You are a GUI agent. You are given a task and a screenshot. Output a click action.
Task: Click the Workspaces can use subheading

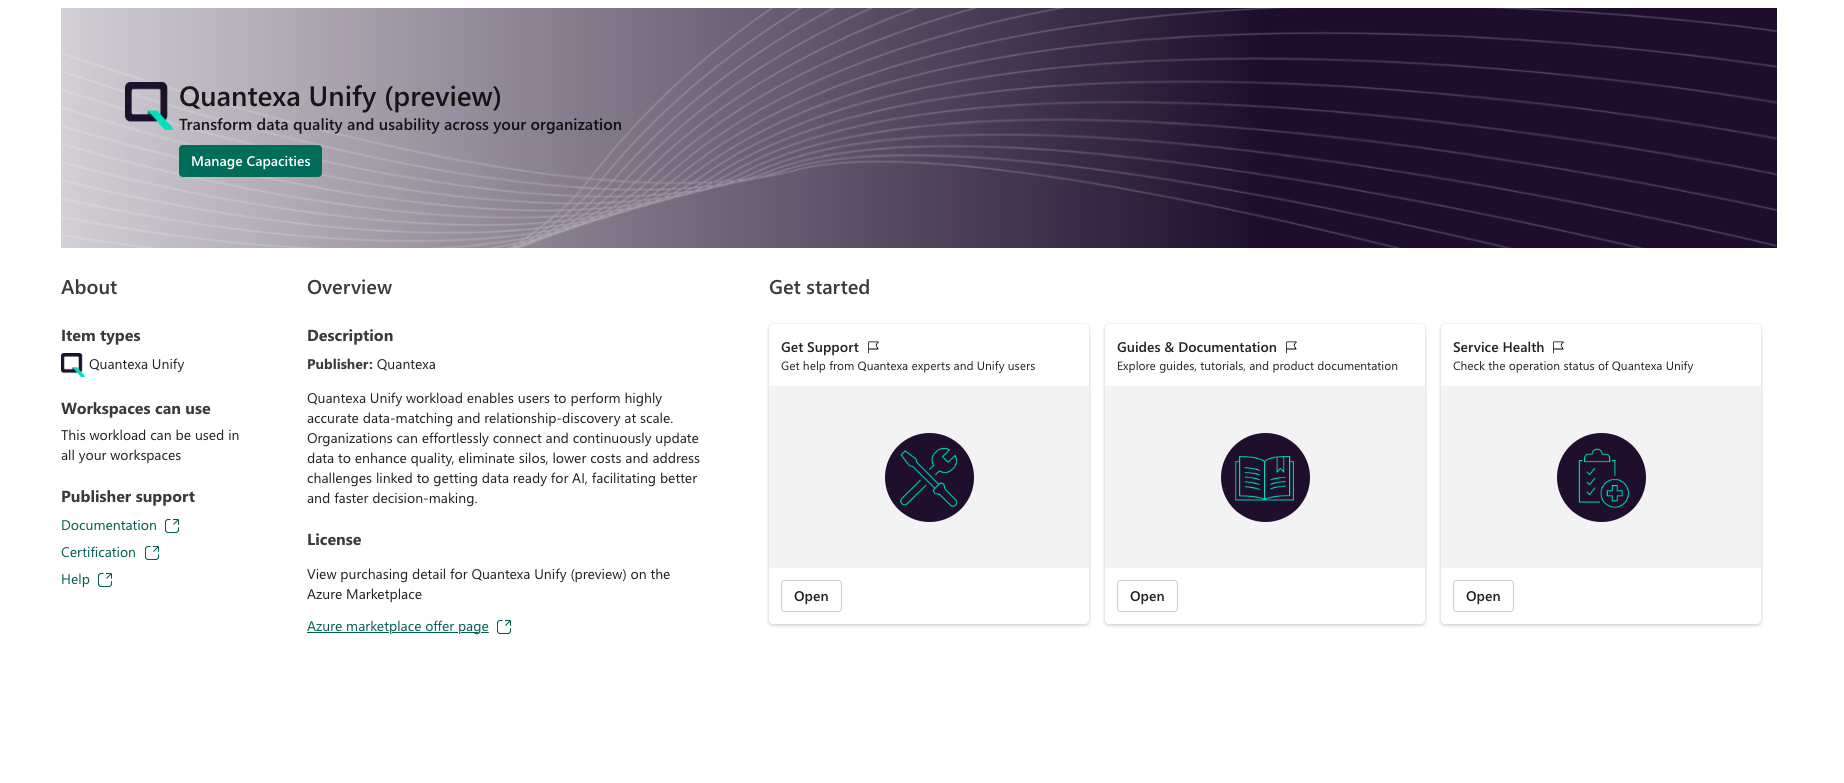point(136,408)
